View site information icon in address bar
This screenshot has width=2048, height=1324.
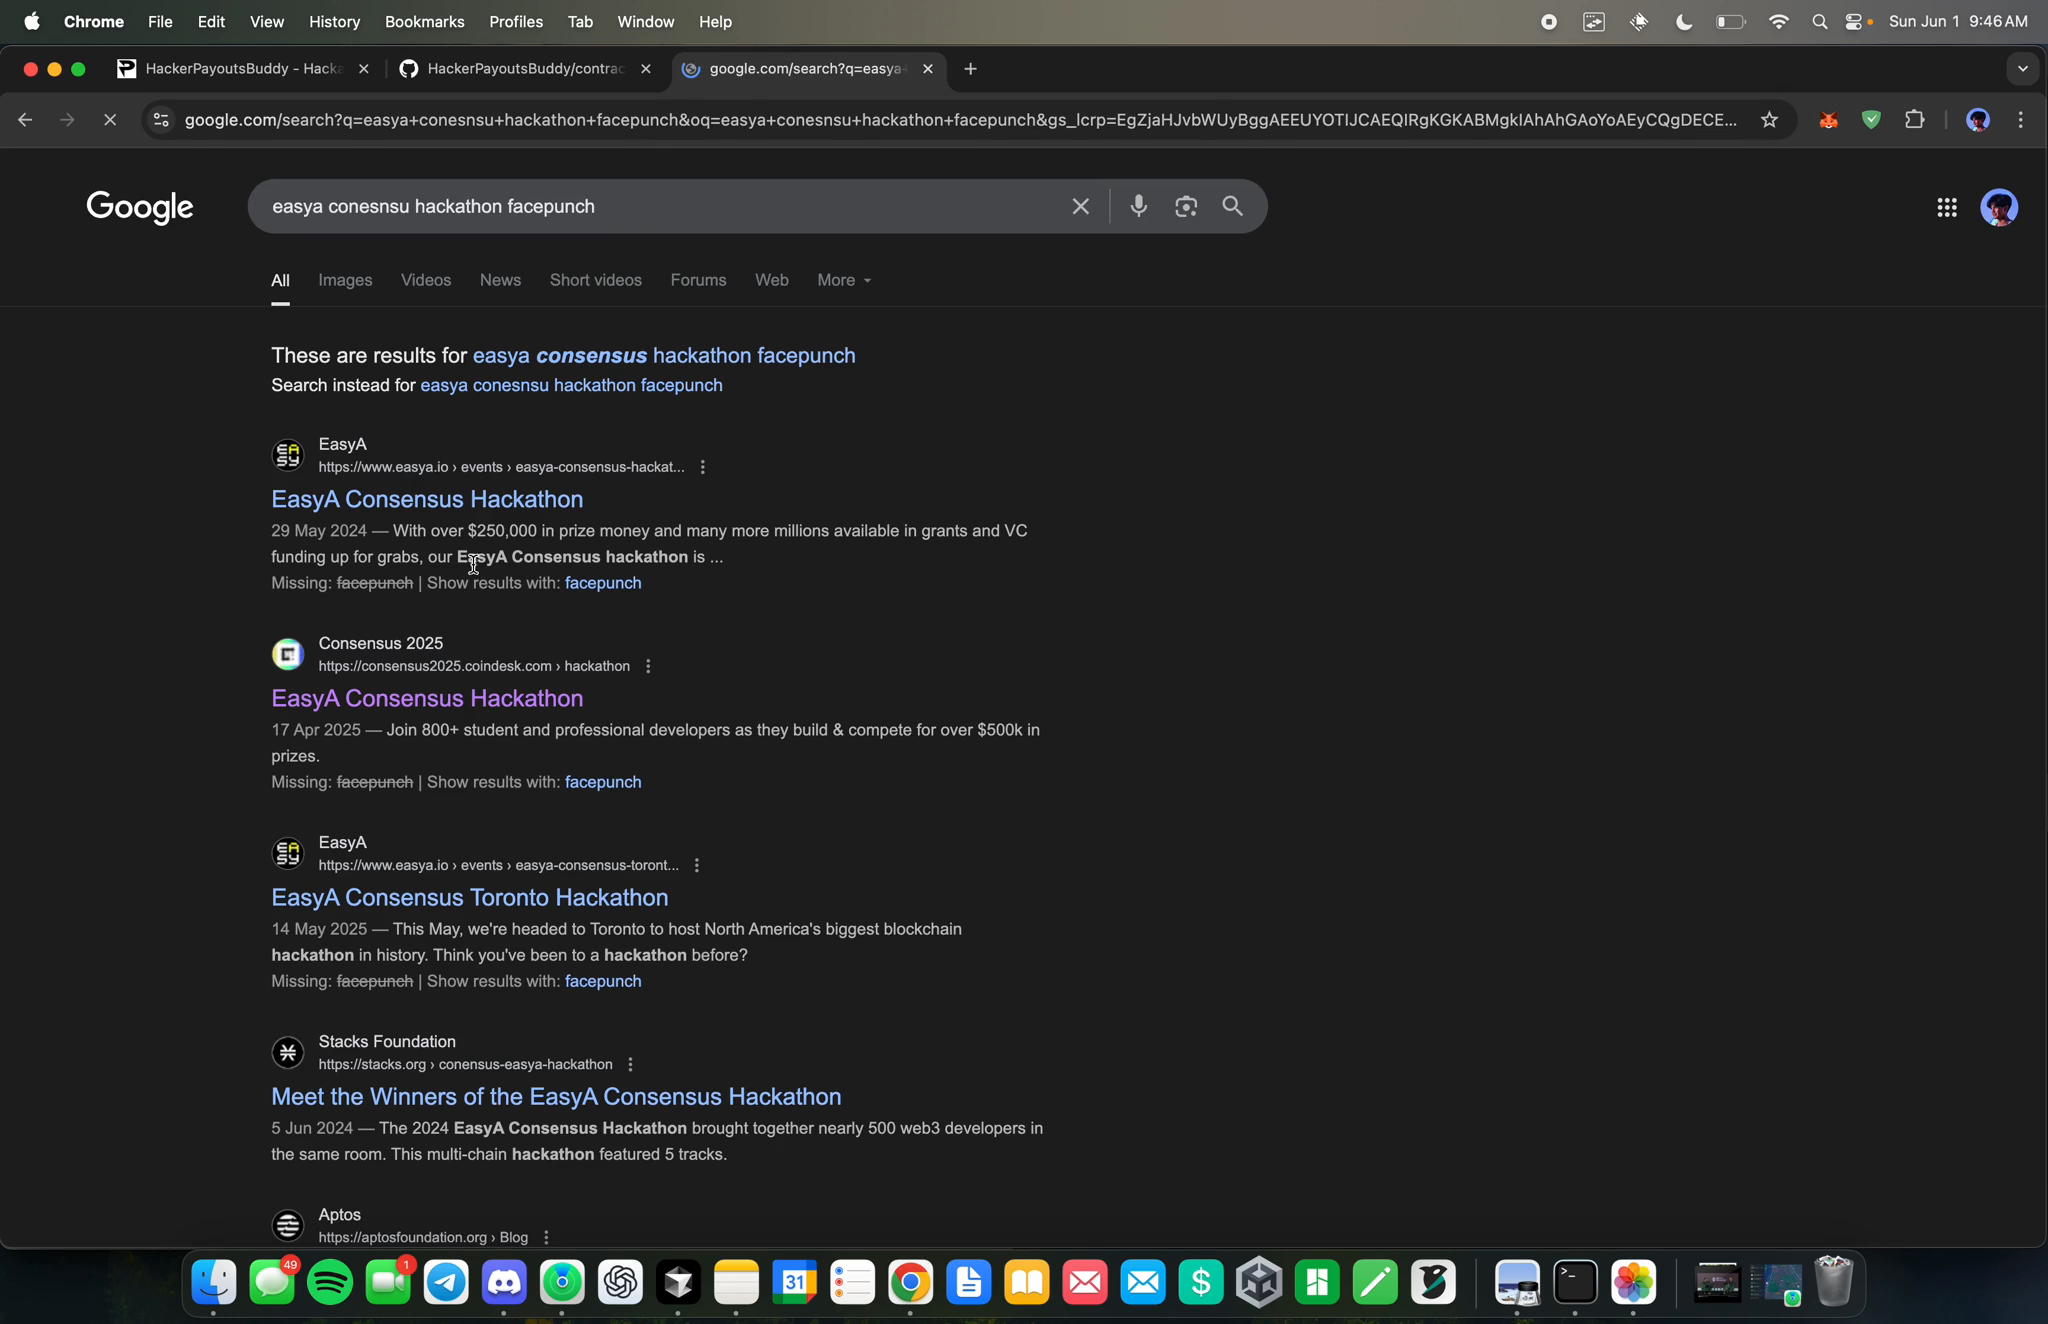point(160,120)
